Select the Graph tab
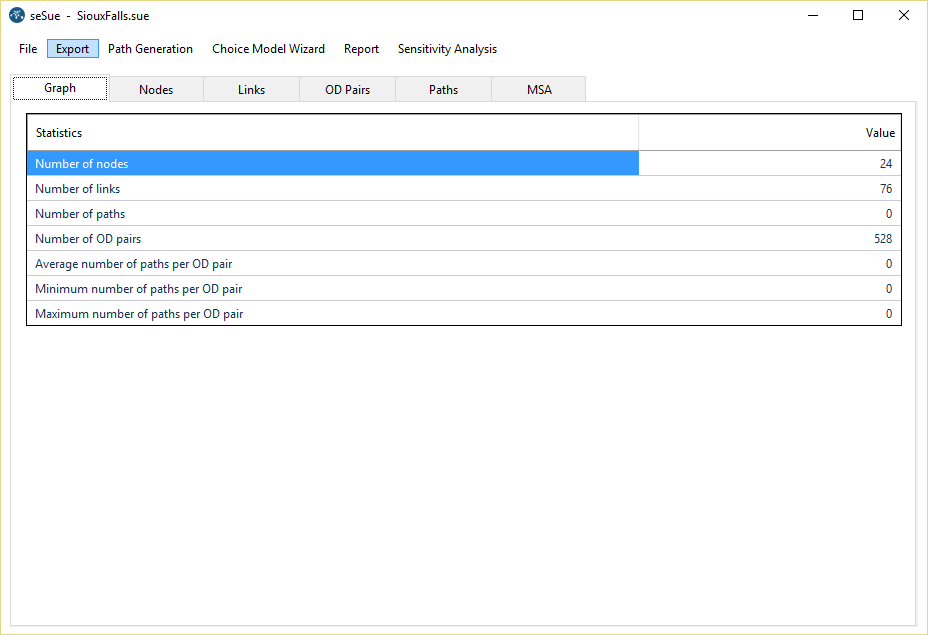Screen dimensions: 928x635 [60, 88]
